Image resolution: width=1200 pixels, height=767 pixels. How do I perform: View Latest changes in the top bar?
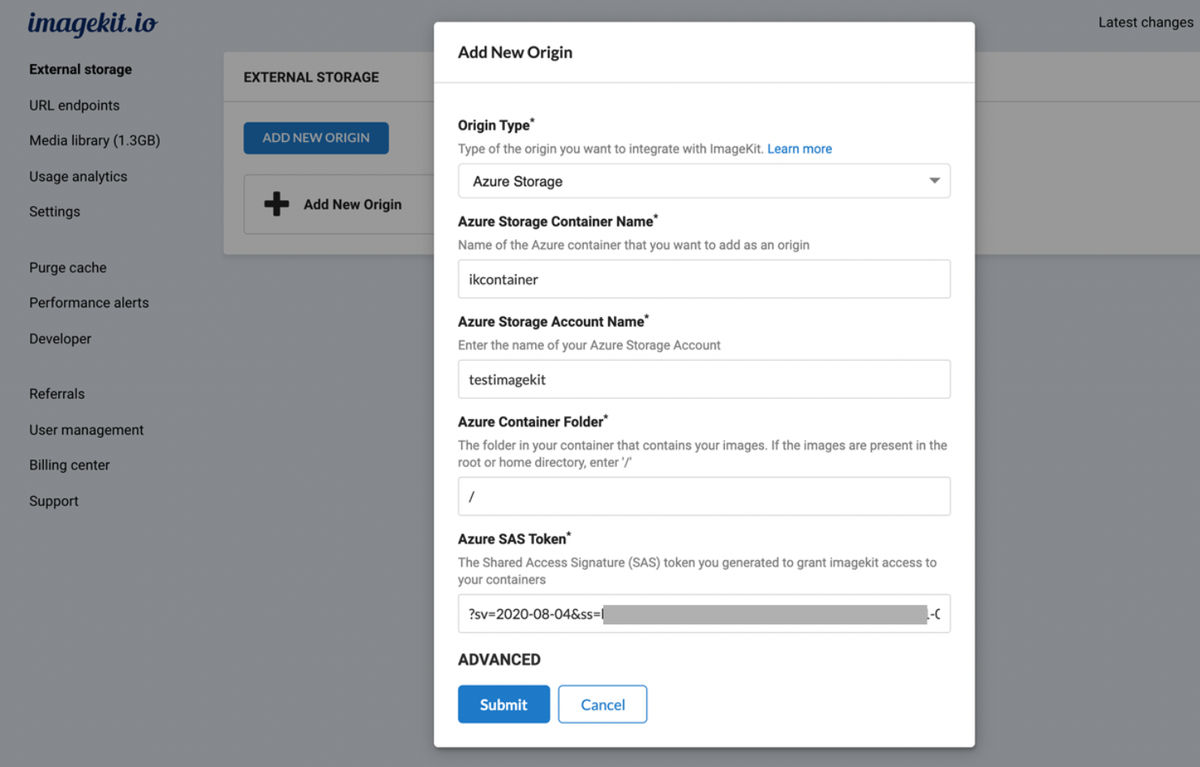coord(1145,21)
